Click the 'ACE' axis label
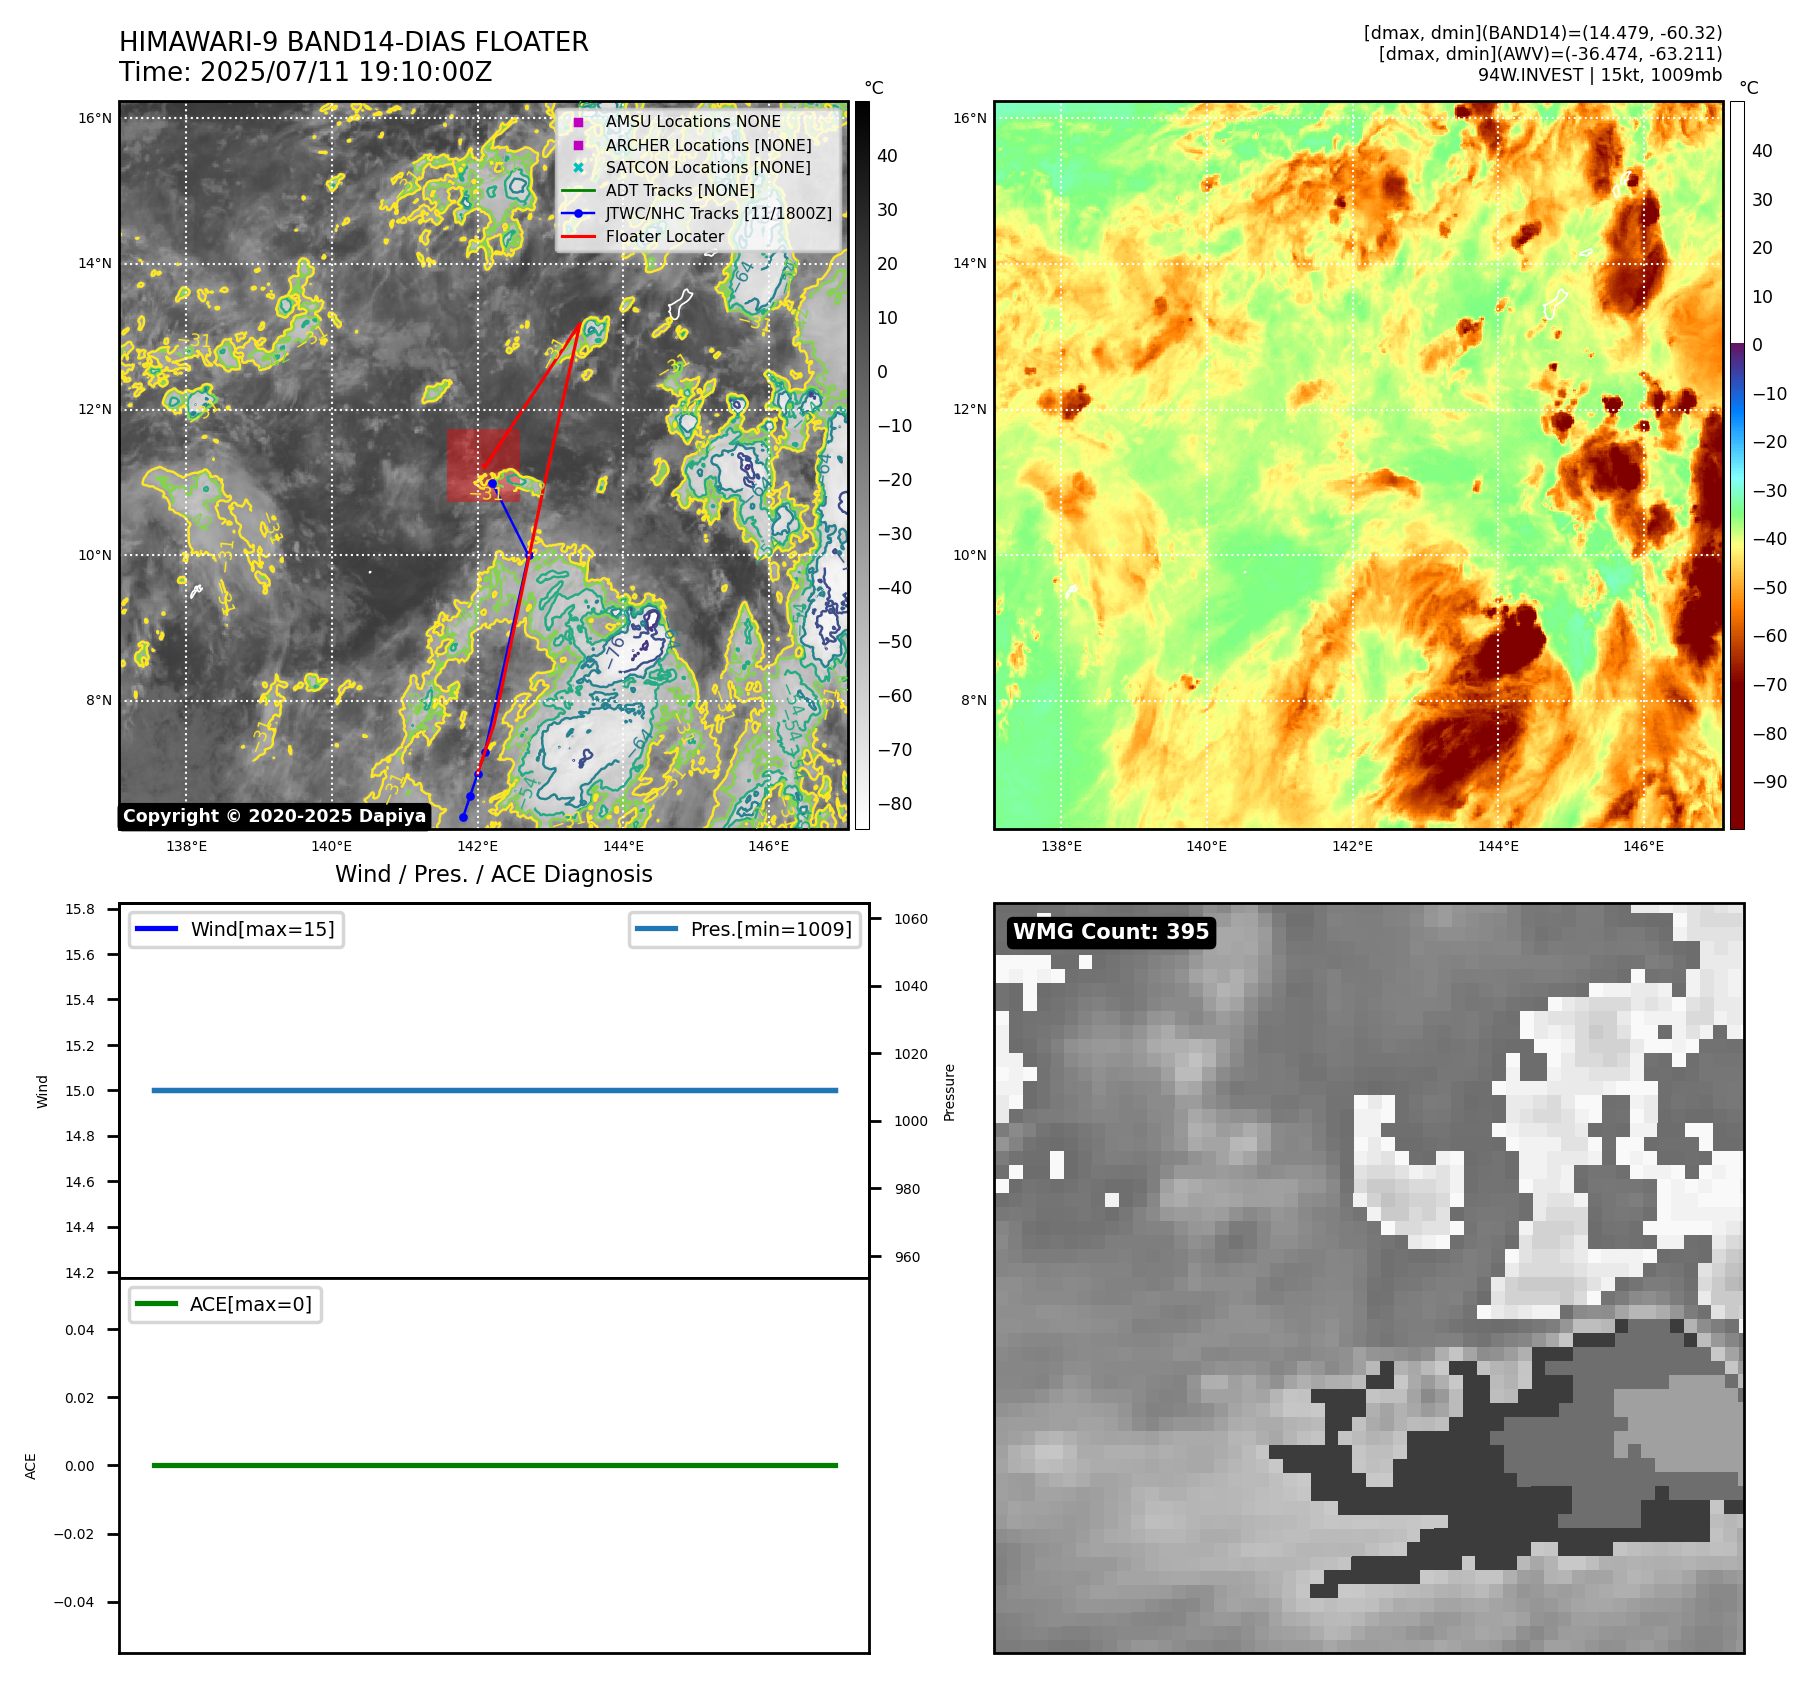1813x1690 pixels. 31,1466
